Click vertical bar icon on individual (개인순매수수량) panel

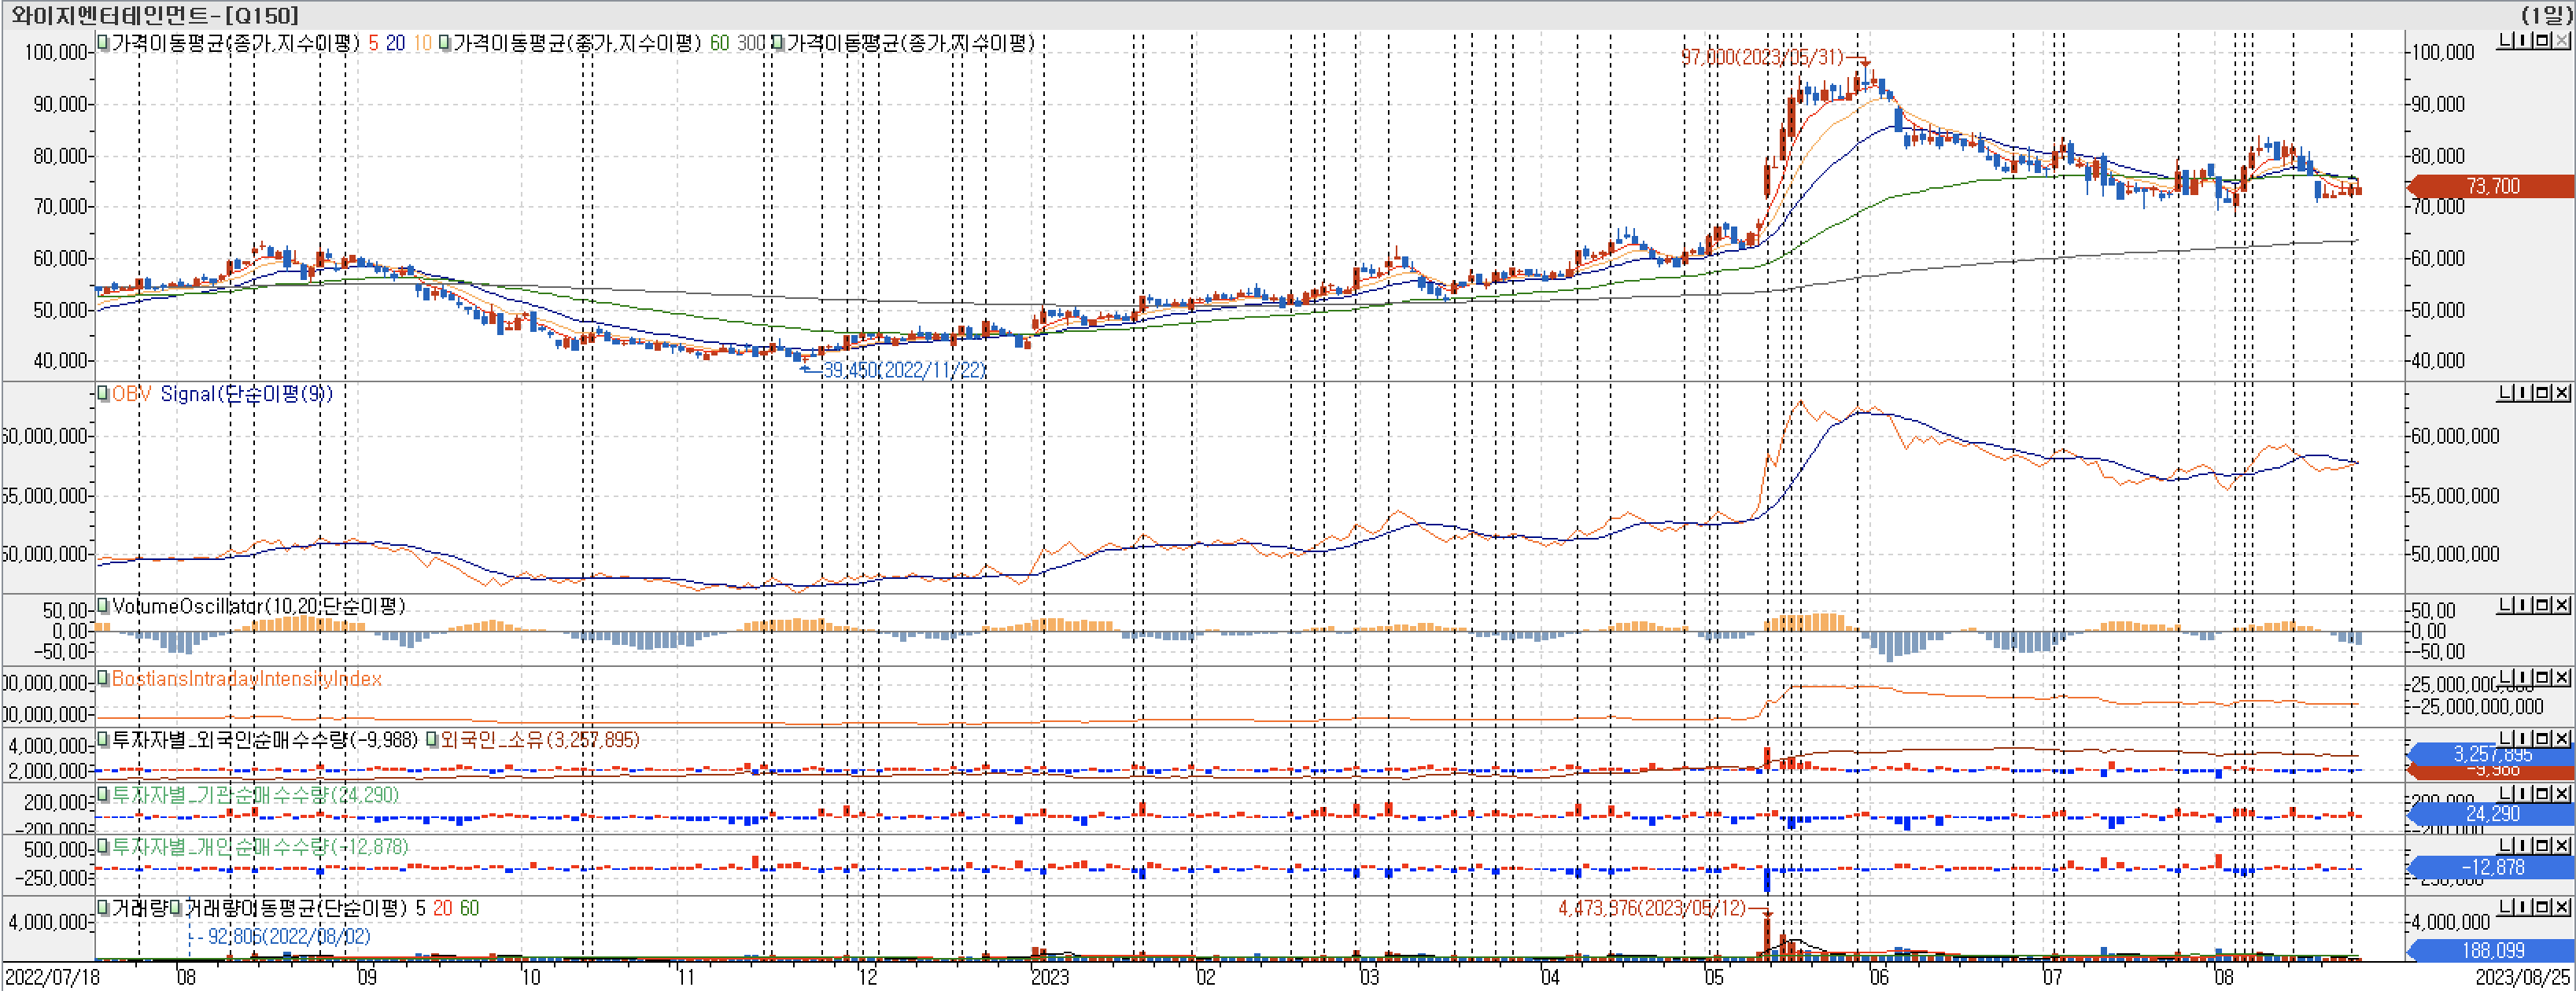[2523, 845]
